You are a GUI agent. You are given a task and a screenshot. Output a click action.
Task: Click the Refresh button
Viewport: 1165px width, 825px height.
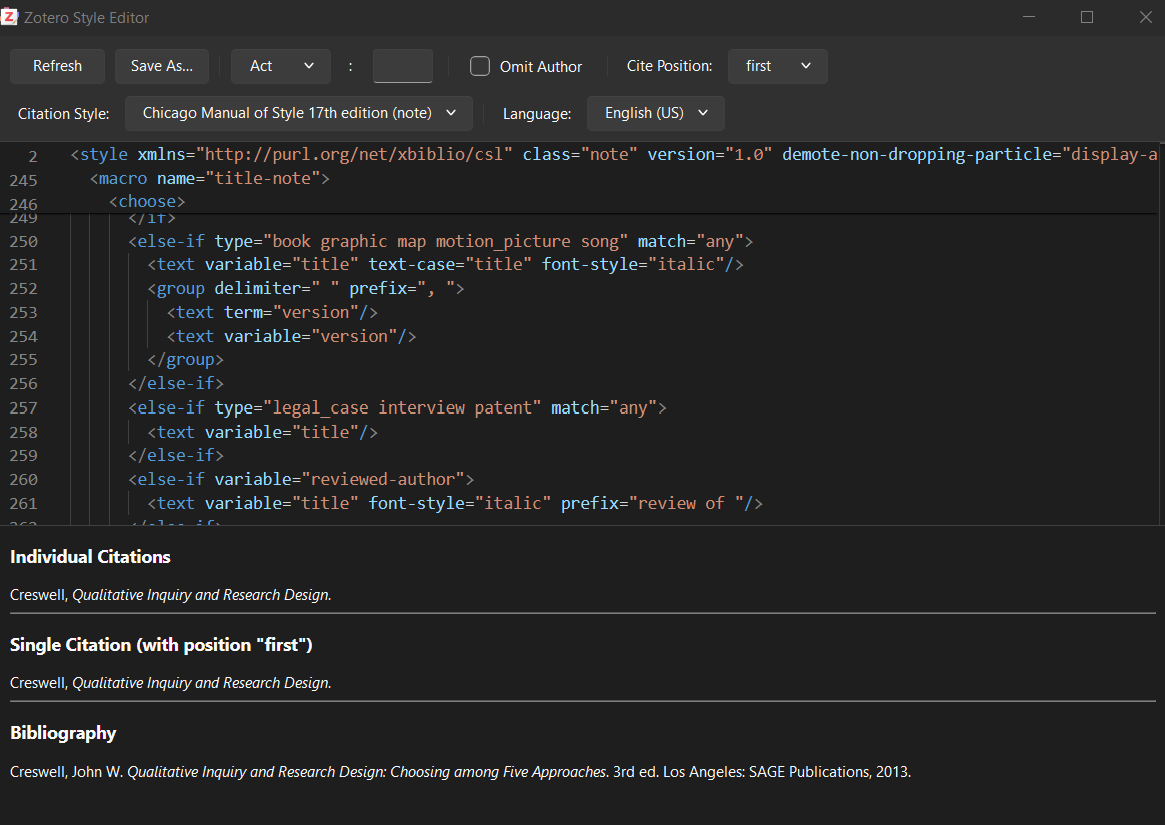[57, 66]
